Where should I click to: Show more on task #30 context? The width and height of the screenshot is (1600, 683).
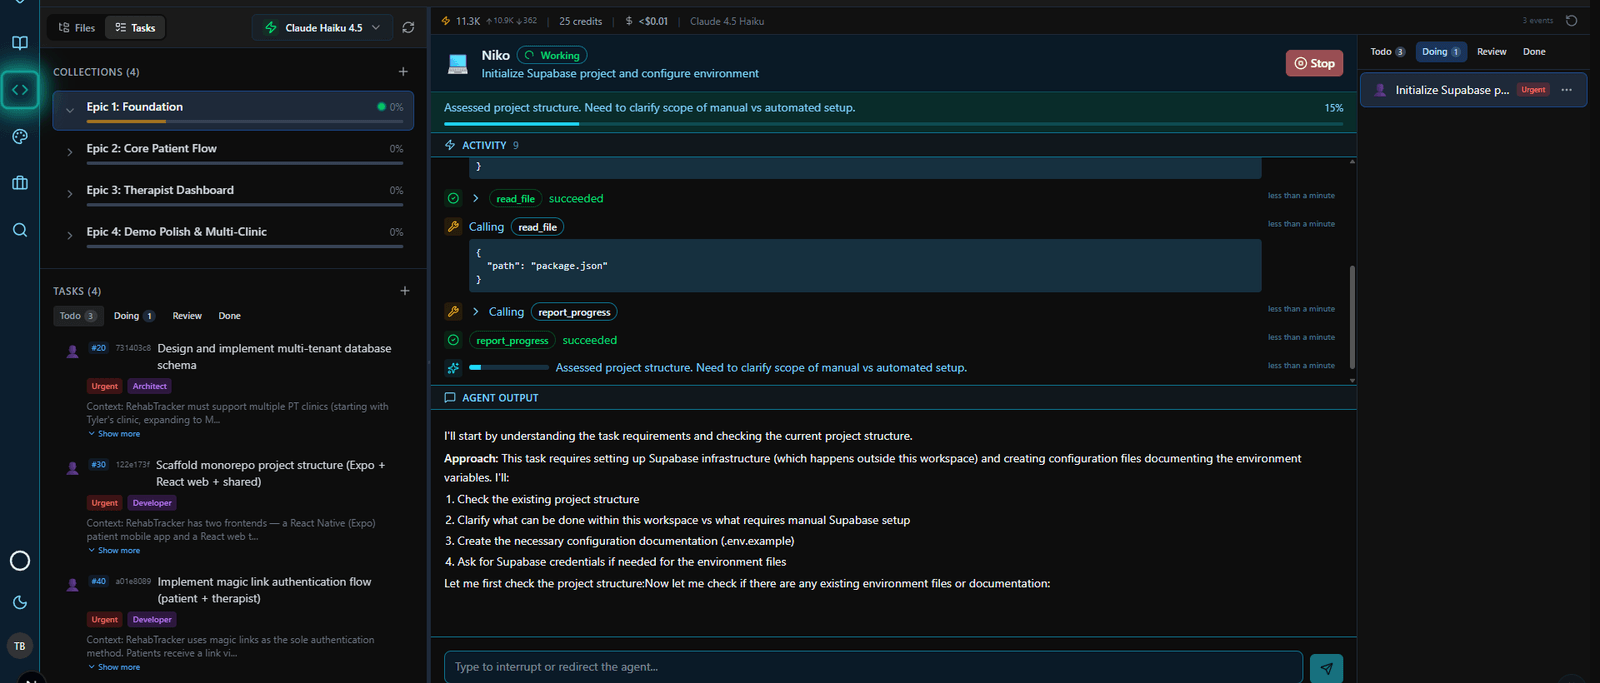[114, 551]
